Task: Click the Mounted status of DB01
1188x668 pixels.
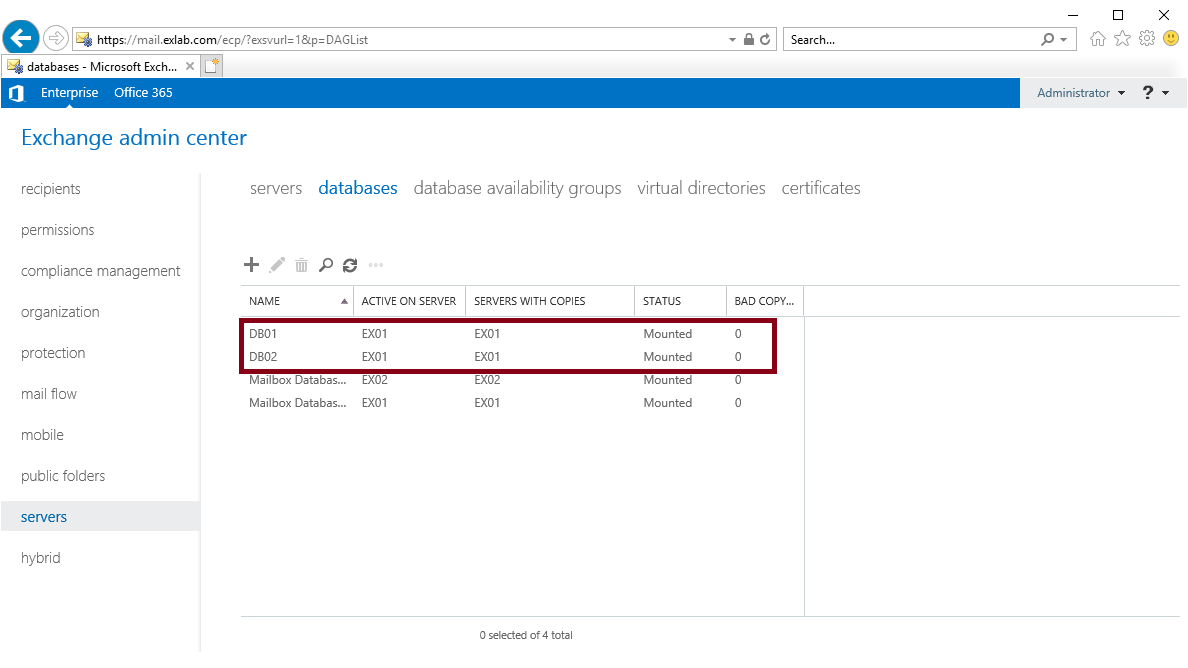Action: click(x=667, y=334)
